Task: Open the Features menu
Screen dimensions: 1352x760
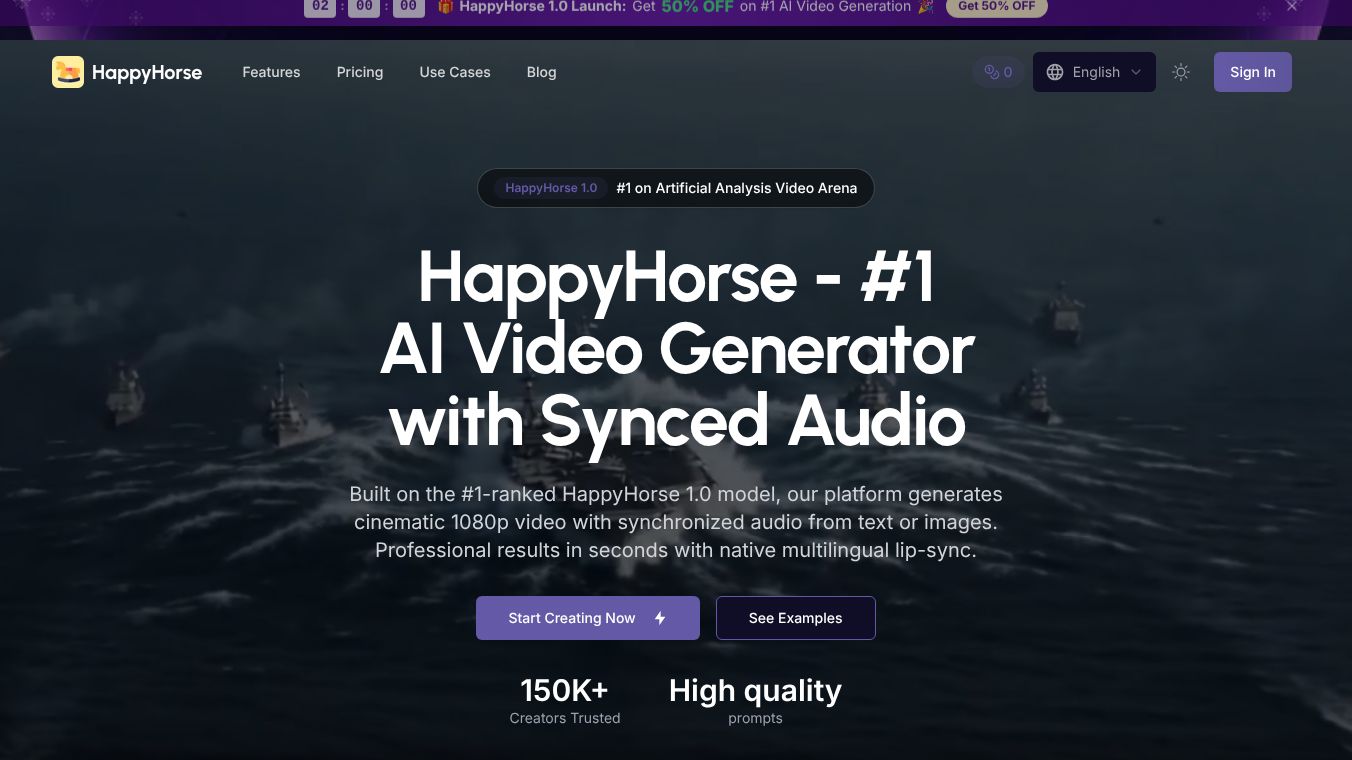Action: (x=271, y=72)
